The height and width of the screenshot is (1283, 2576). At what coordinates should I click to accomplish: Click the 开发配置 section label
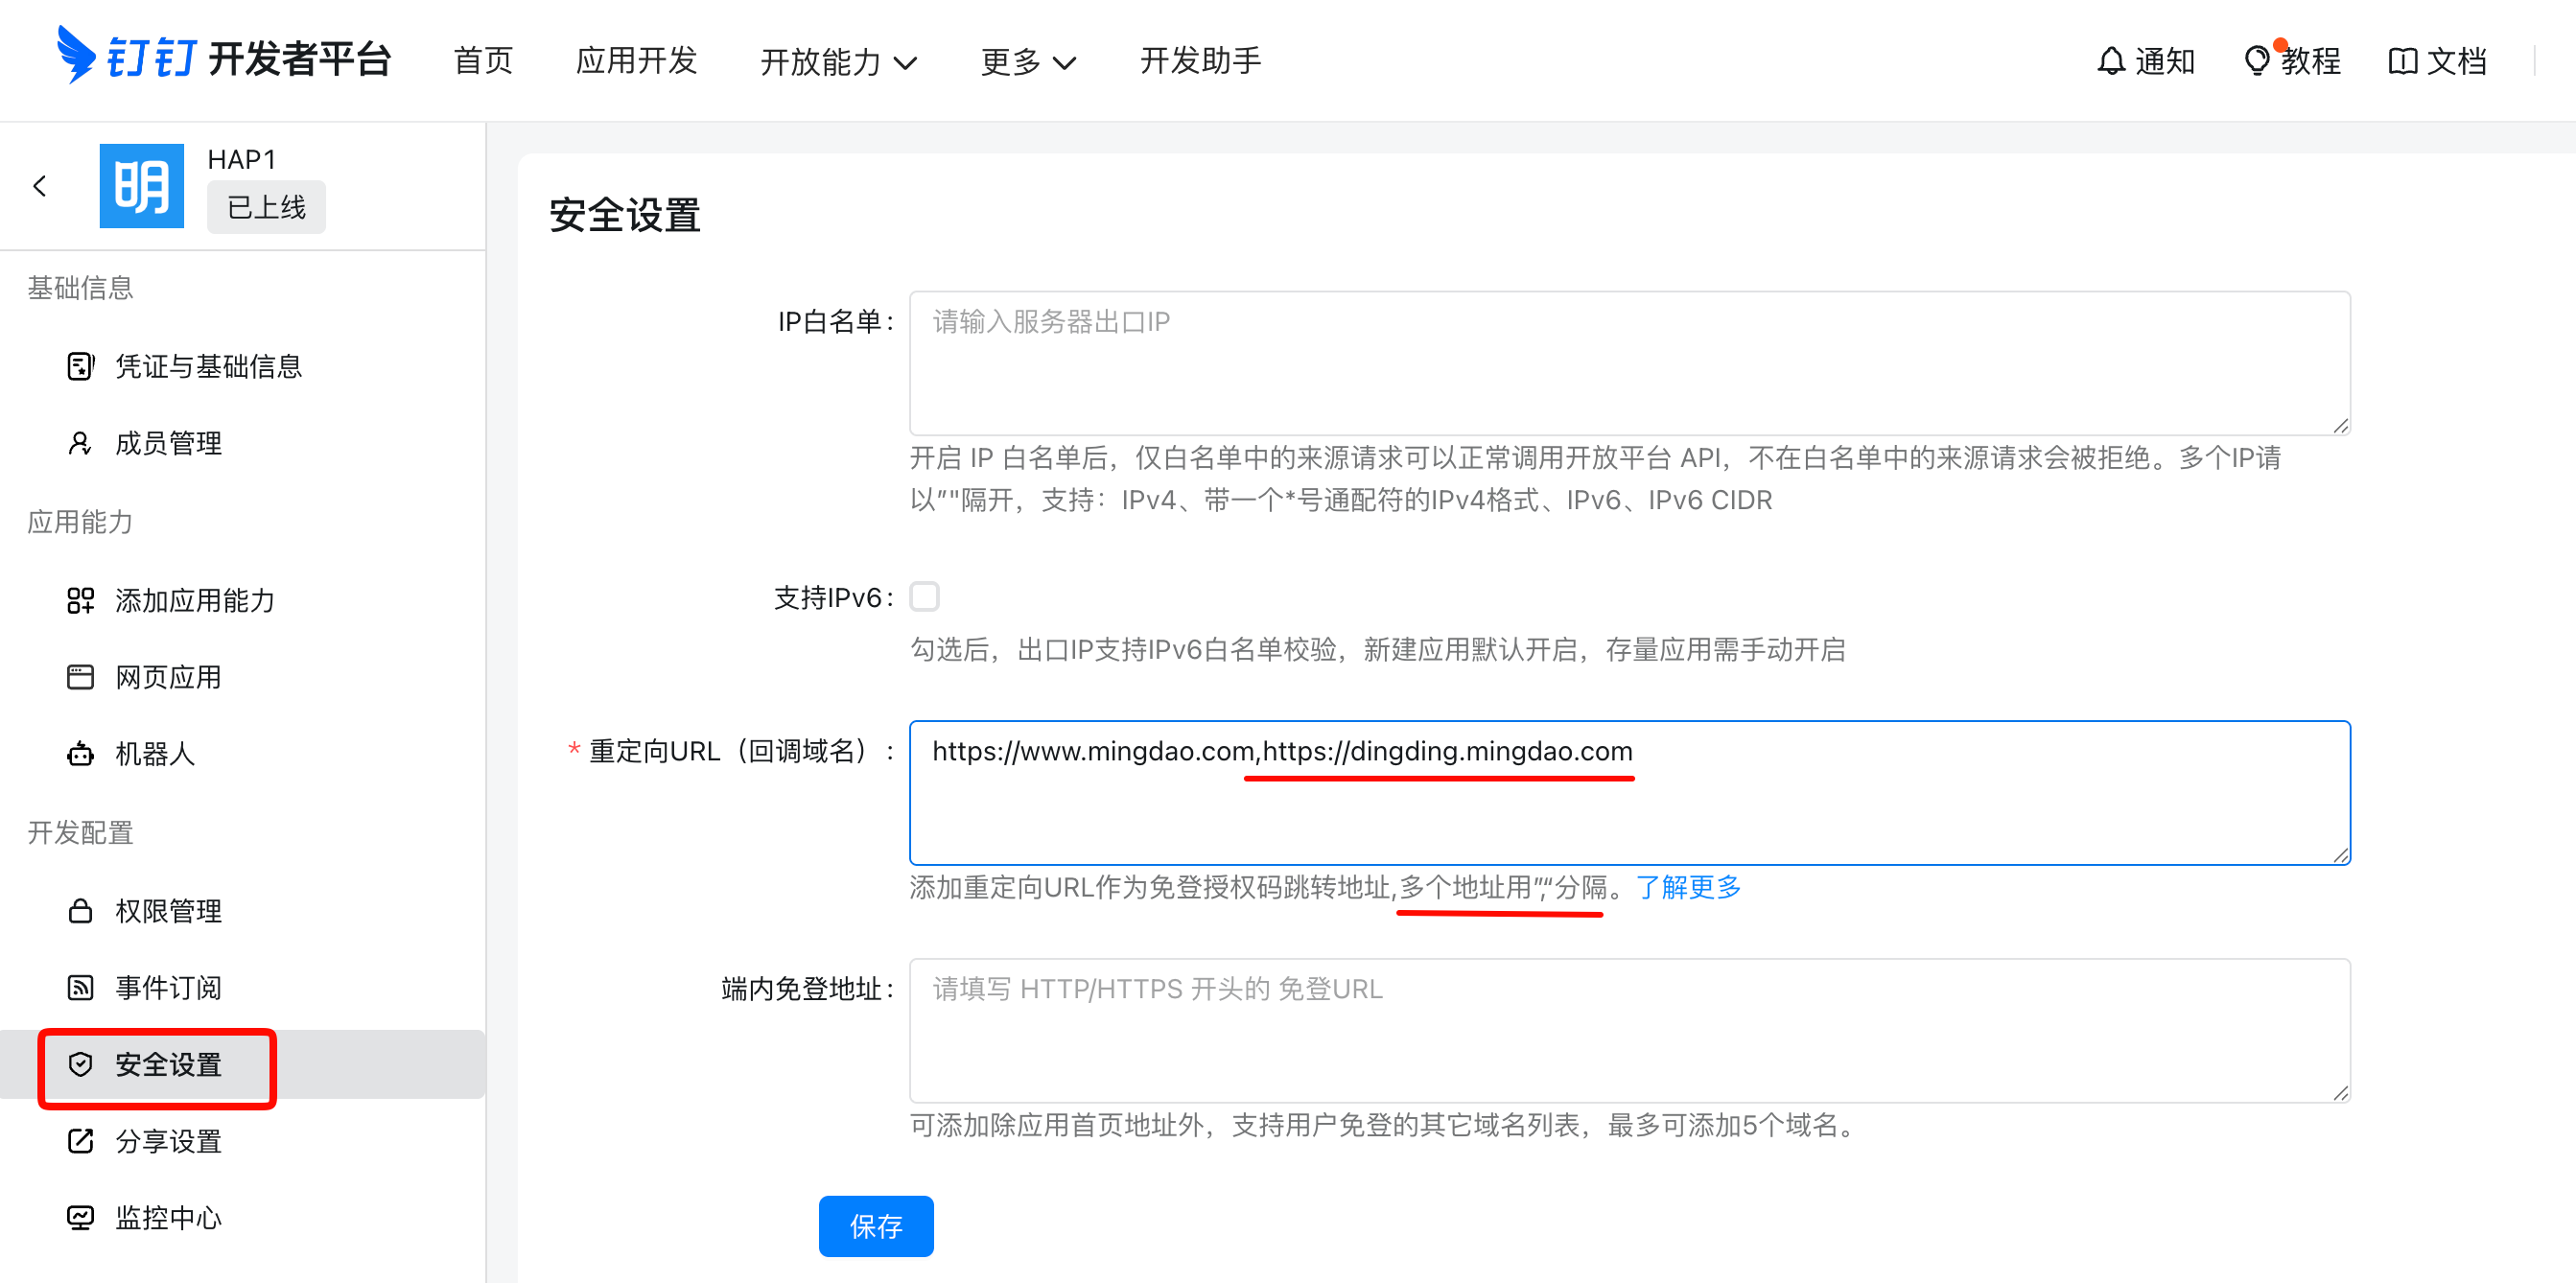click(80, 833)
